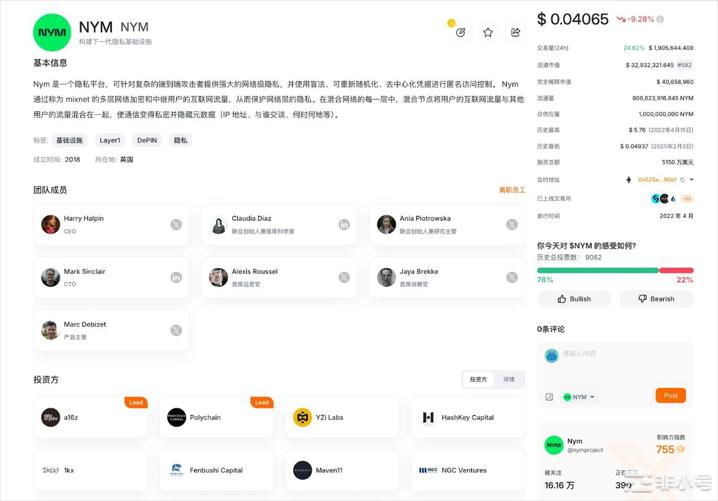This screenshot has width=718, height=501.
Task: Click the Maven11 dark logo
Action: pyautogui.click(x=302, y=470)
